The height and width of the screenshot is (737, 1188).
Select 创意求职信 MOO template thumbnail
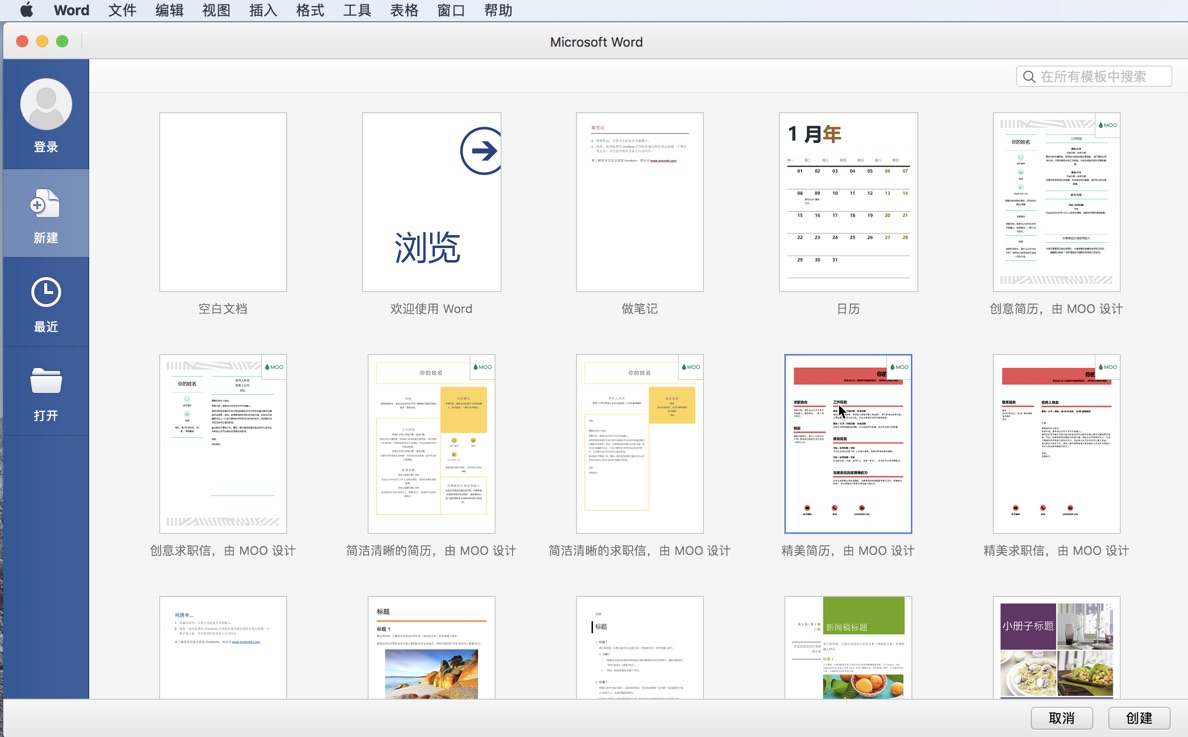click(223, 444)
